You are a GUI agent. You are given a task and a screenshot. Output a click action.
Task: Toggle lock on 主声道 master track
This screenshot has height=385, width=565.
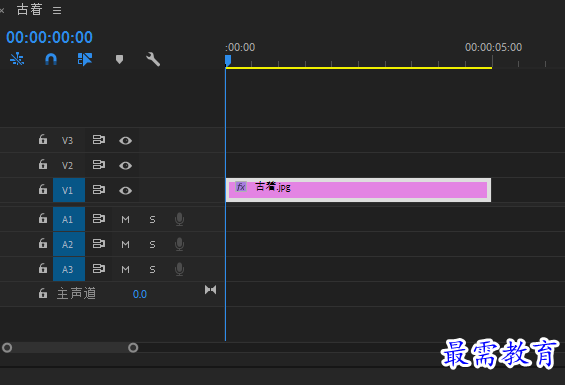(43, 293)
